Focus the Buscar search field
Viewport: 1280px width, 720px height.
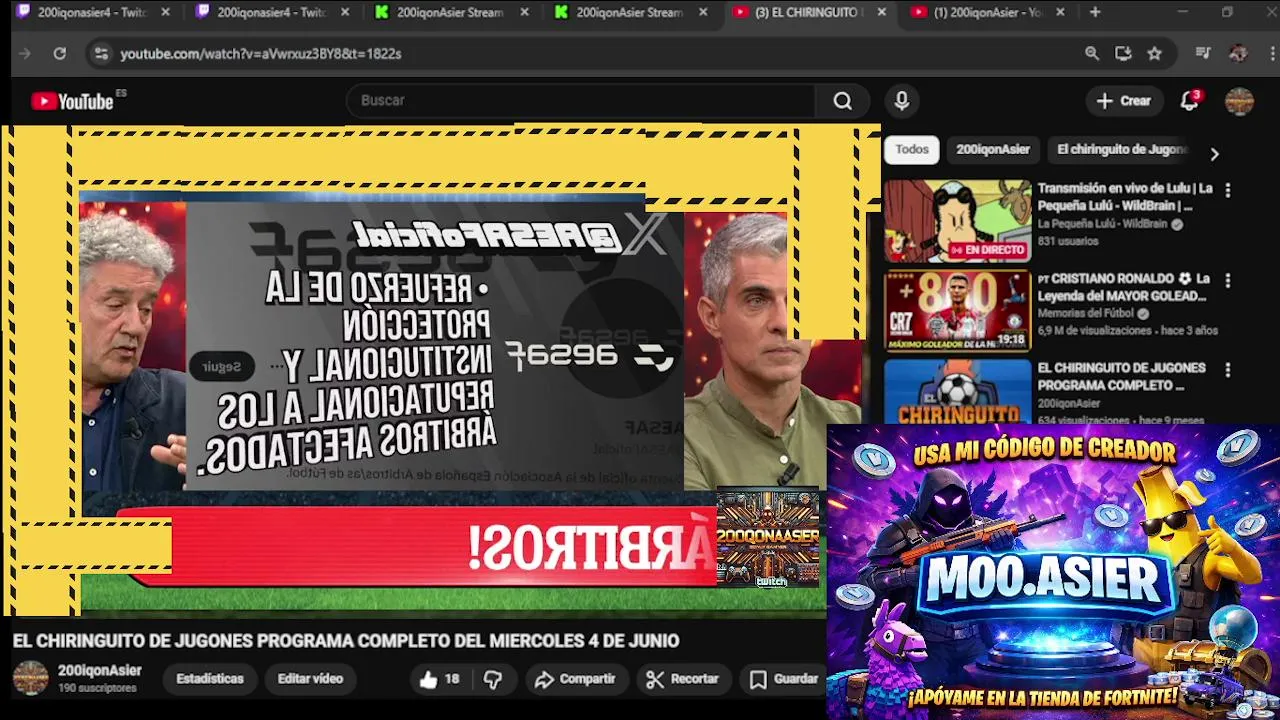click(580, 101)
